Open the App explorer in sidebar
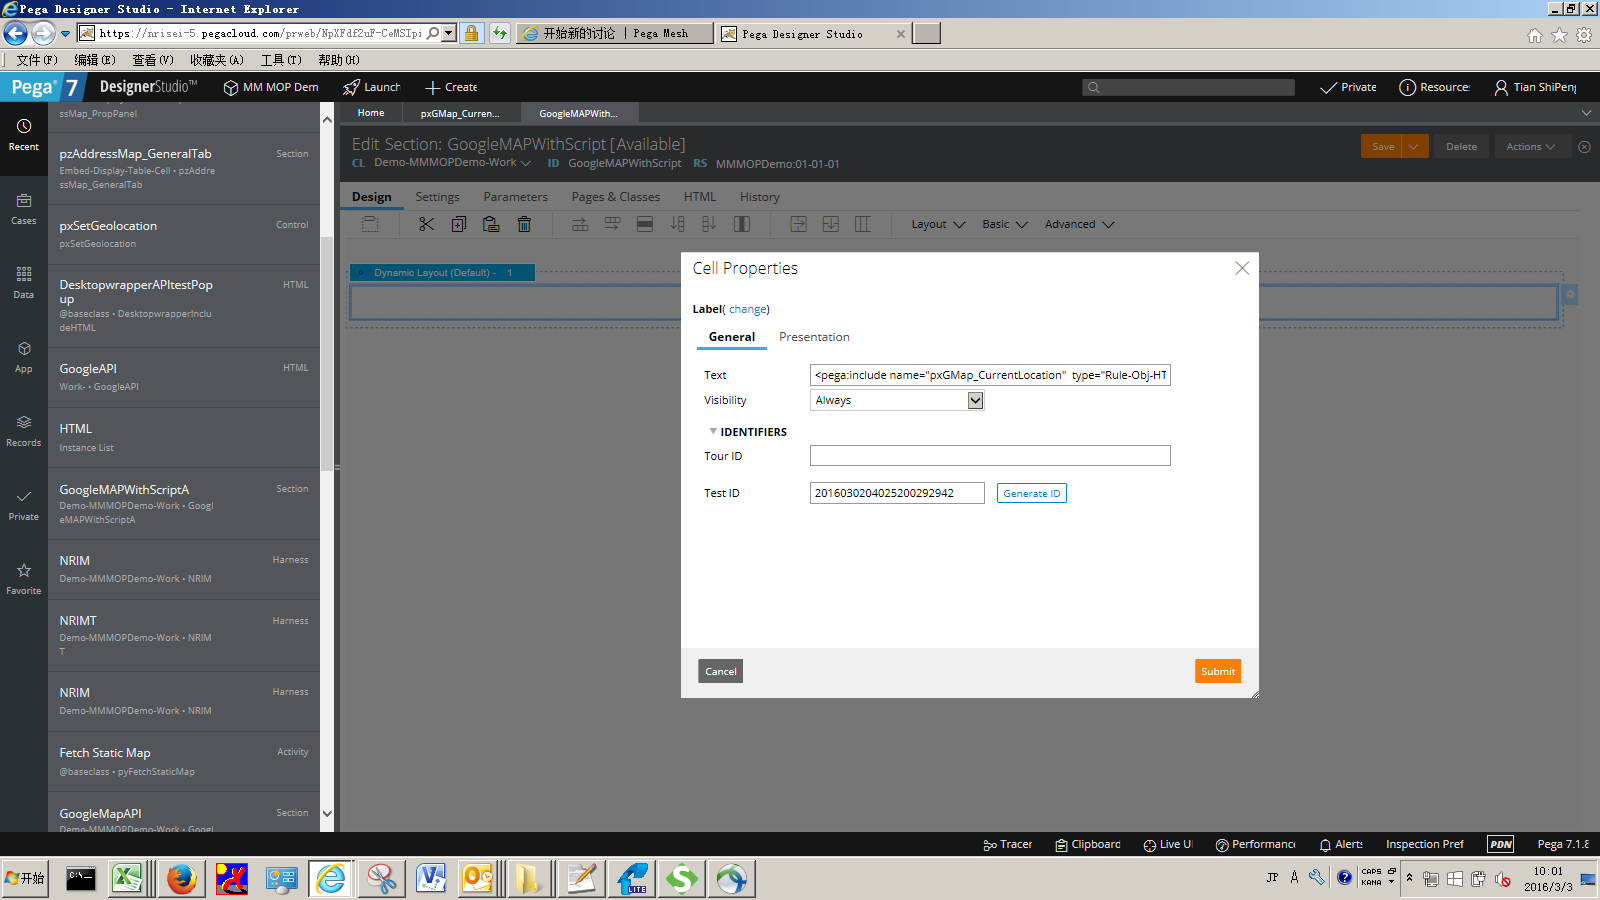 (x=24, y=357)
